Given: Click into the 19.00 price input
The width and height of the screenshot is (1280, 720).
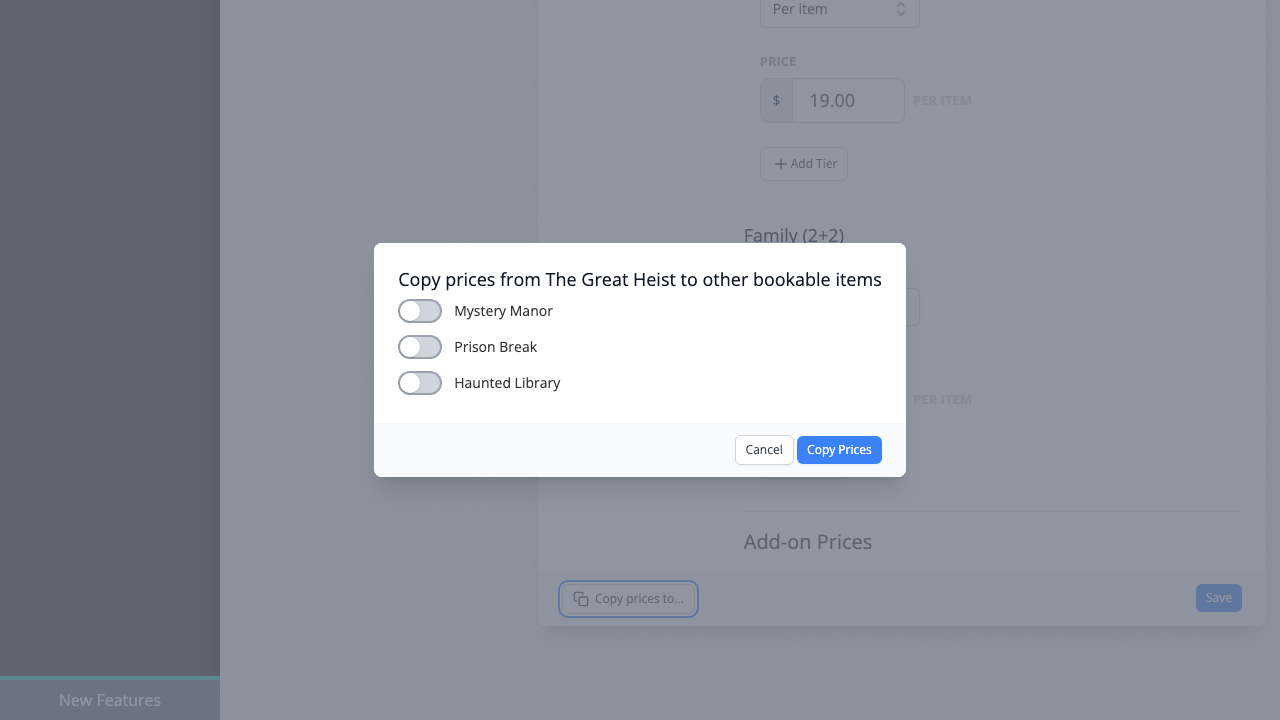Looking at the screenshot, I should (x=848, y=100).
